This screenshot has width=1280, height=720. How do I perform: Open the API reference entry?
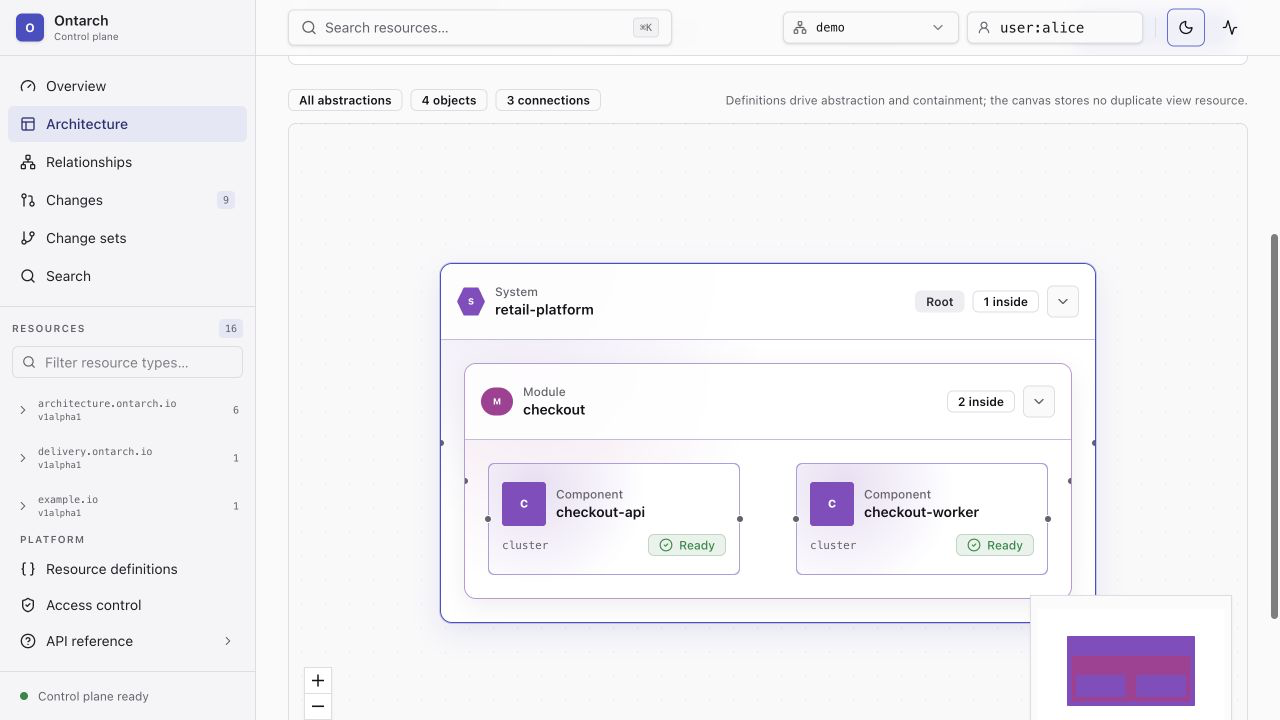point(127,641)
